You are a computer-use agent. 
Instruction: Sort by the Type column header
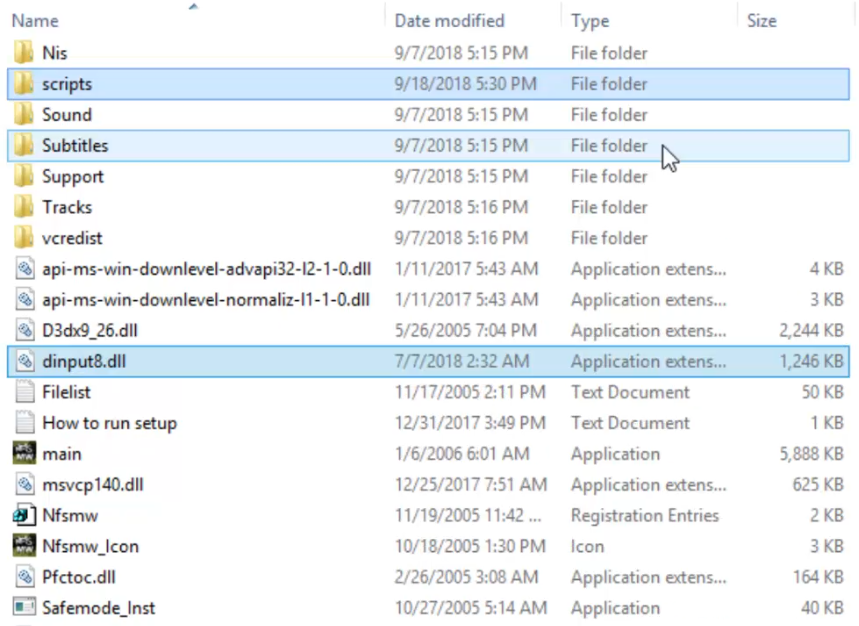pyautogui.click(x=590, y=21)
